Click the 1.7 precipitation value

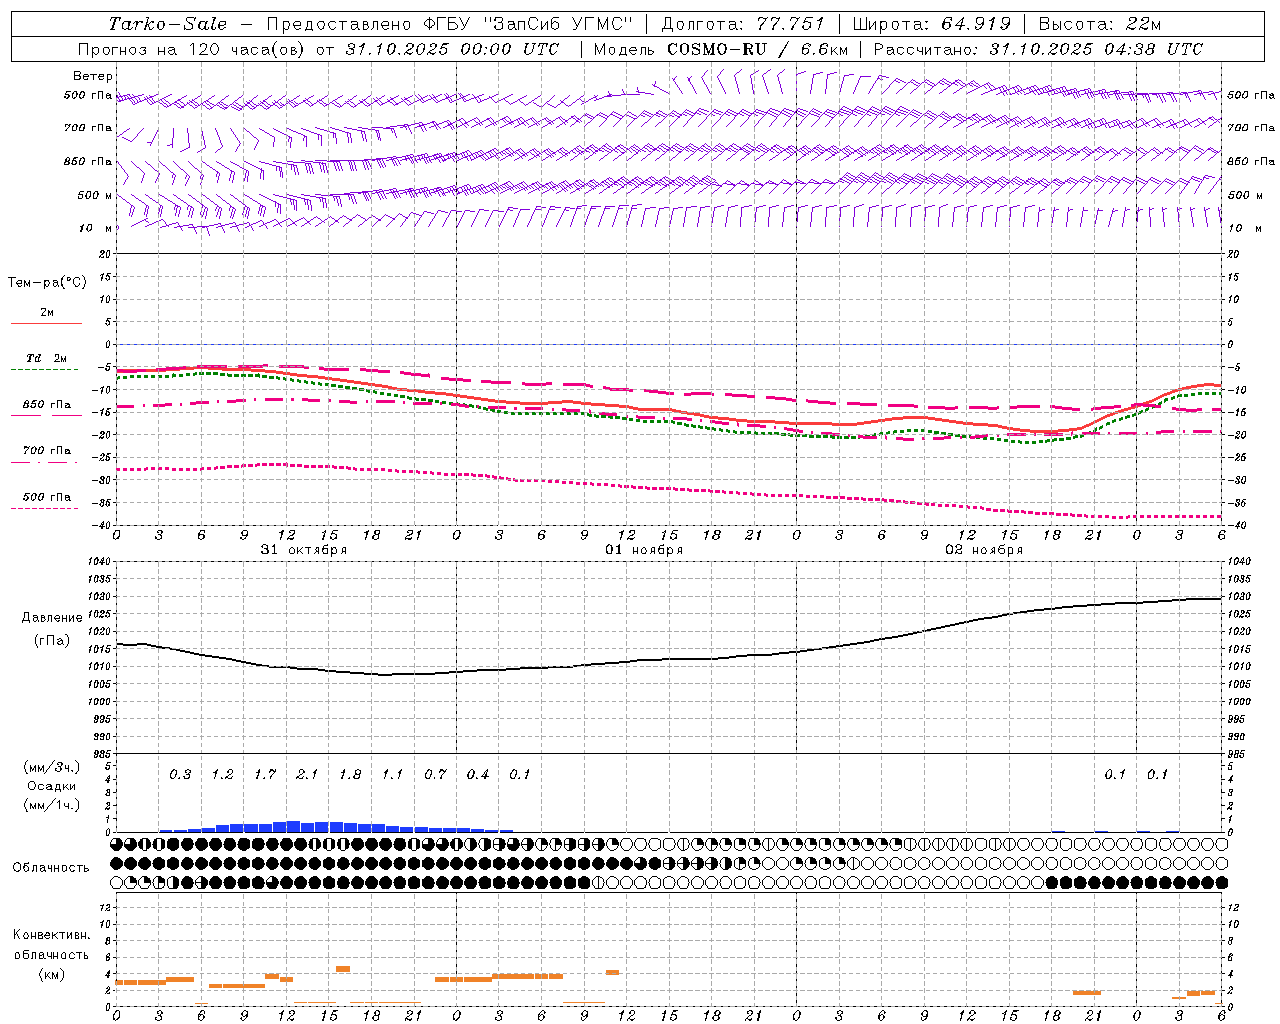[265, 775]
